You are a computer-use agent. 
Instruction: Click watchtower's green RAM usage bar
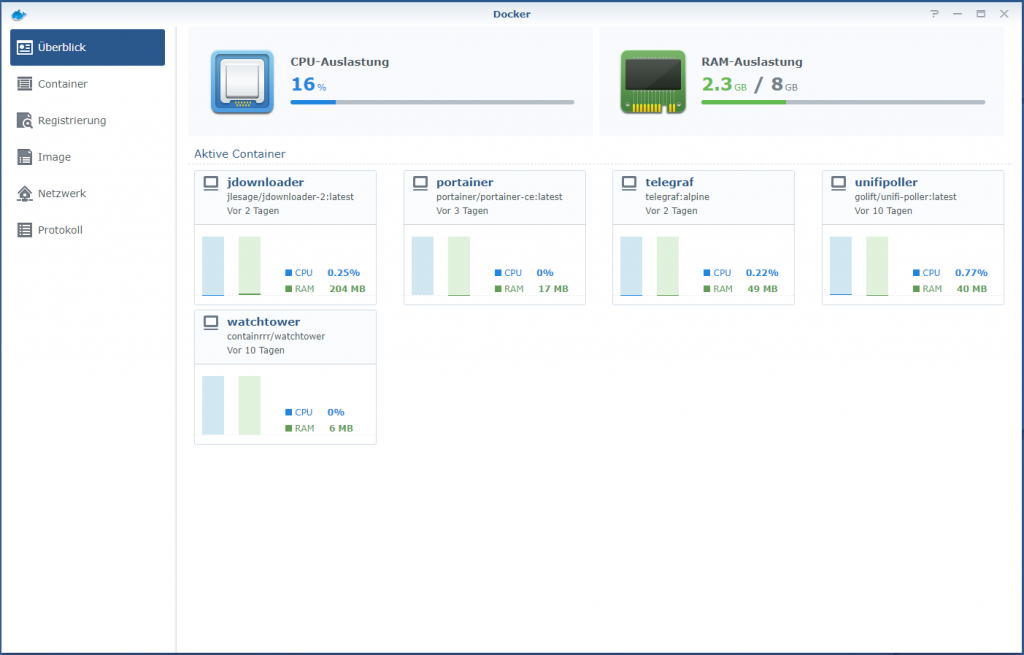[249, 406]
